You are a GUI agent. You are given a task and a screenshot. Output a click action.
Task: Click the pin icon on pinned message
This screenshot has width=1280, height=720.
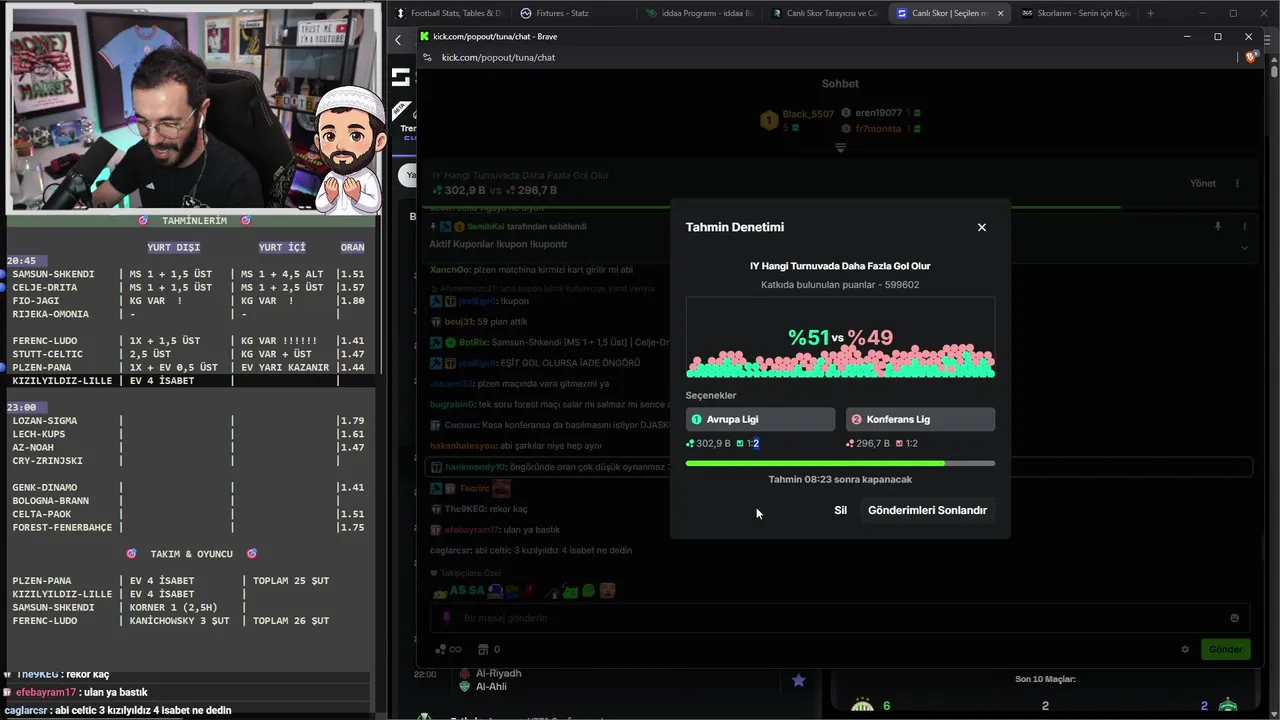pyautogui.click(x=1217, y=227)
